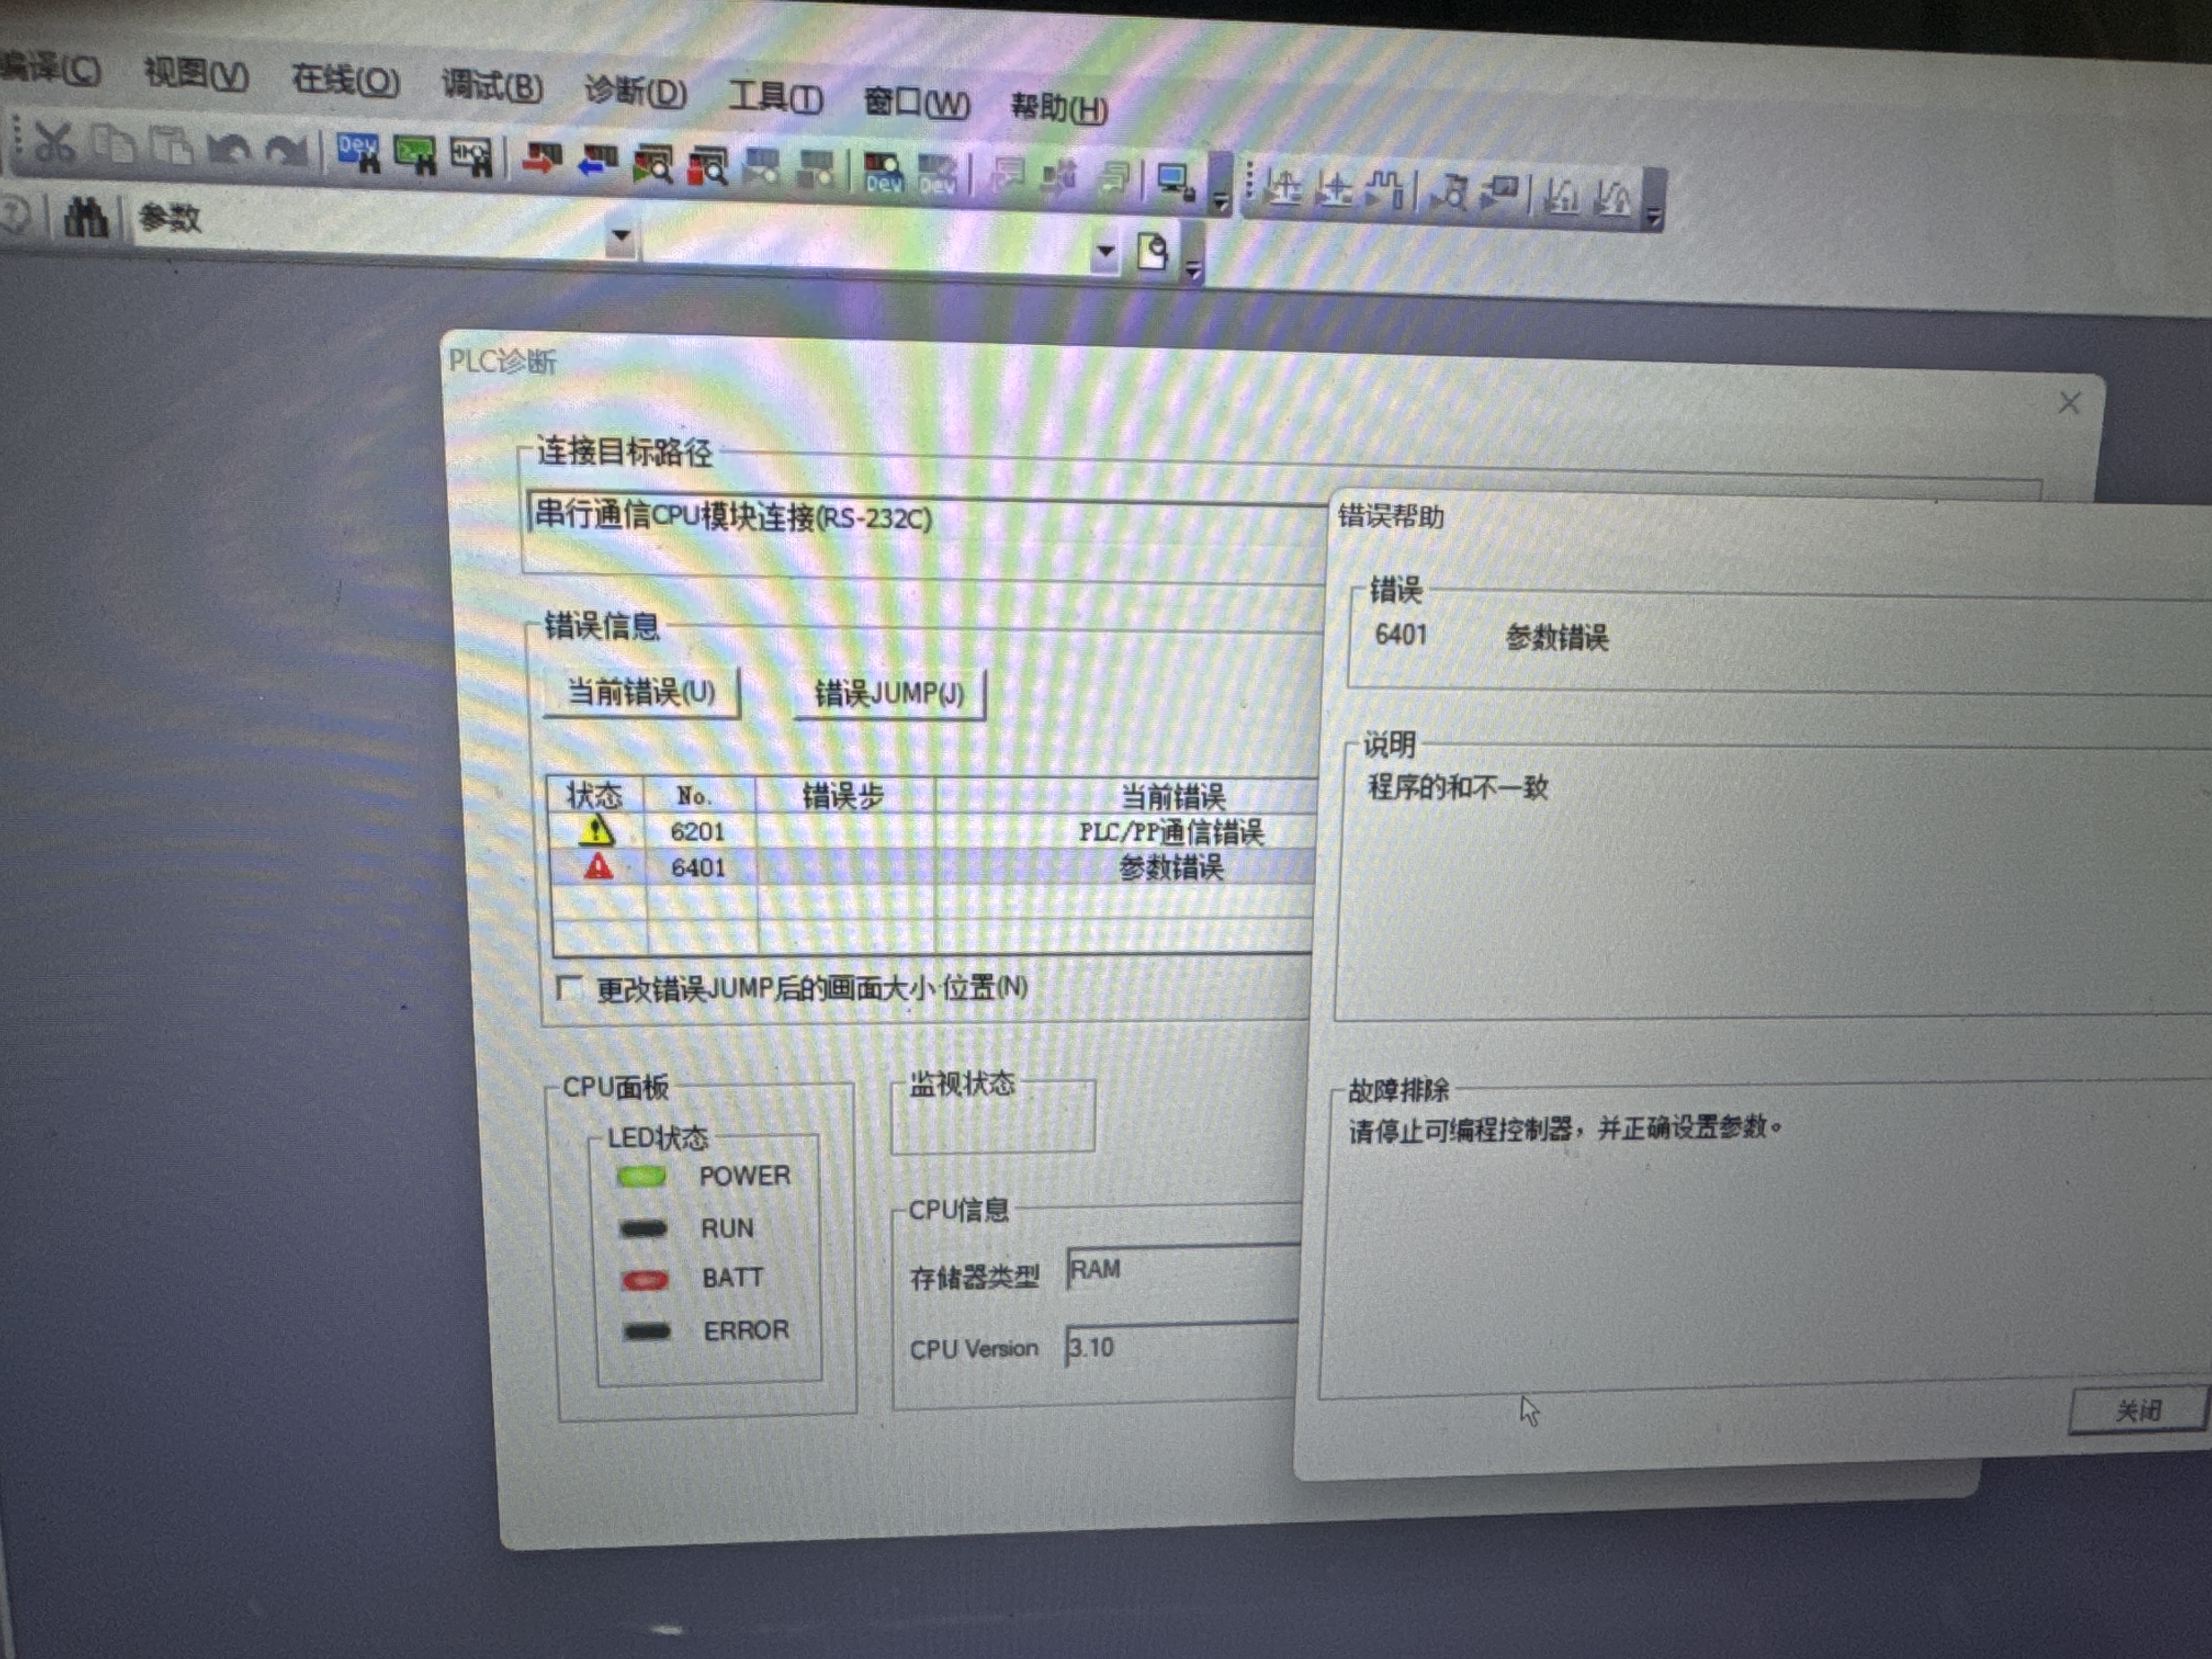Click the document search icon beside second dropdown
Screen dimensions: 2212x1659
[x=1152, y=252]
